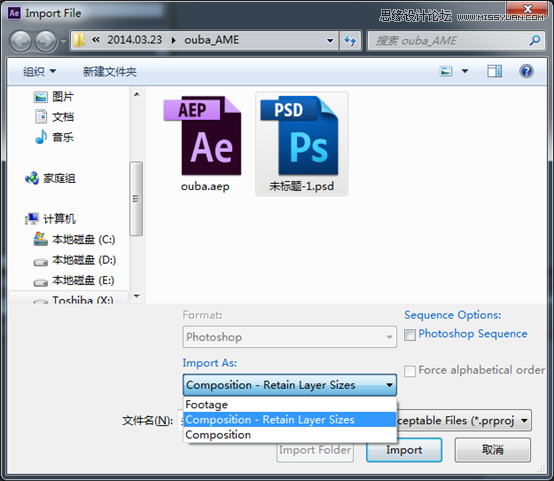Image resolution: width=554 pixels, height=481 pixels.
Task: Create a new folder with 新建文件夹
Action: [x=110, y=72]
